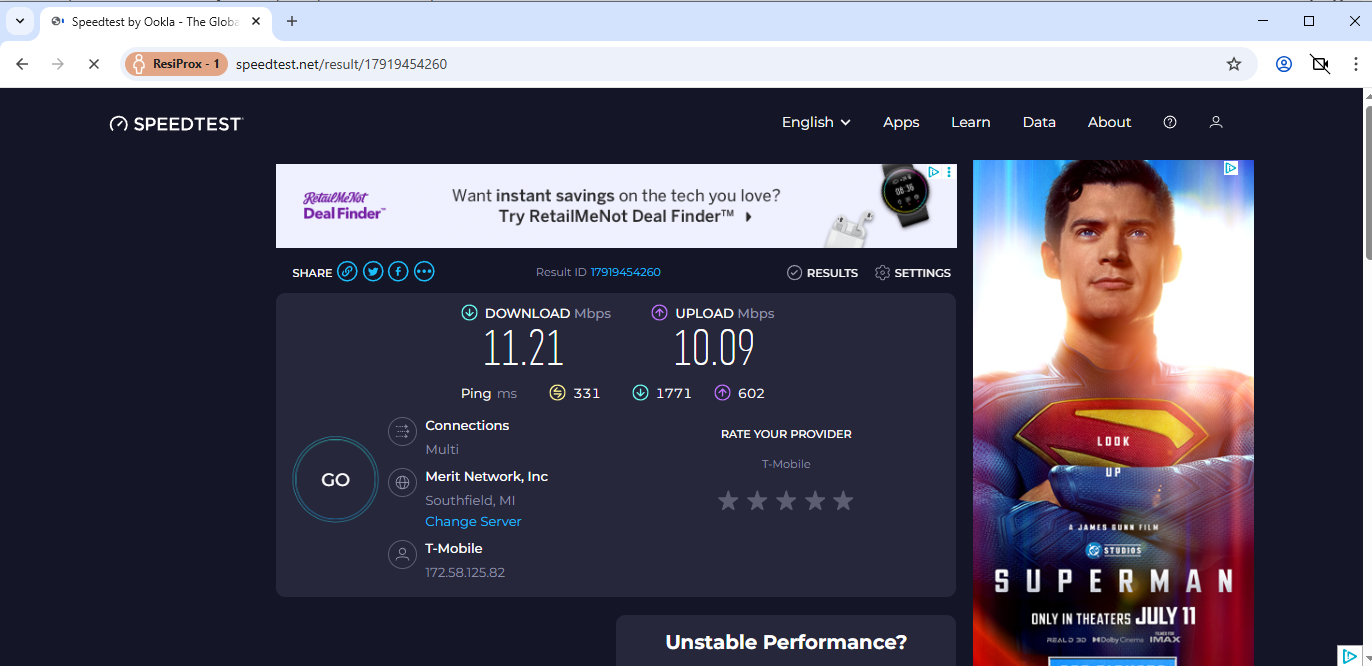Click the upload speed 10.09 value

(714, 348)
